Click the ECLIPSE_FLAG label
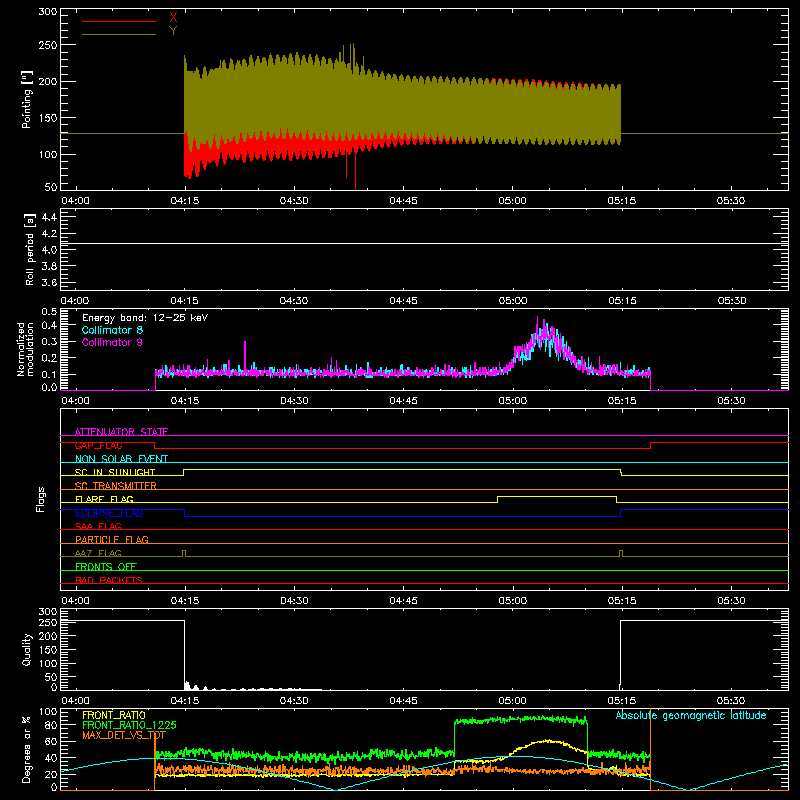The height and width of the screenshot is (800, 800). pyautogui.click(x=109, y=513)
